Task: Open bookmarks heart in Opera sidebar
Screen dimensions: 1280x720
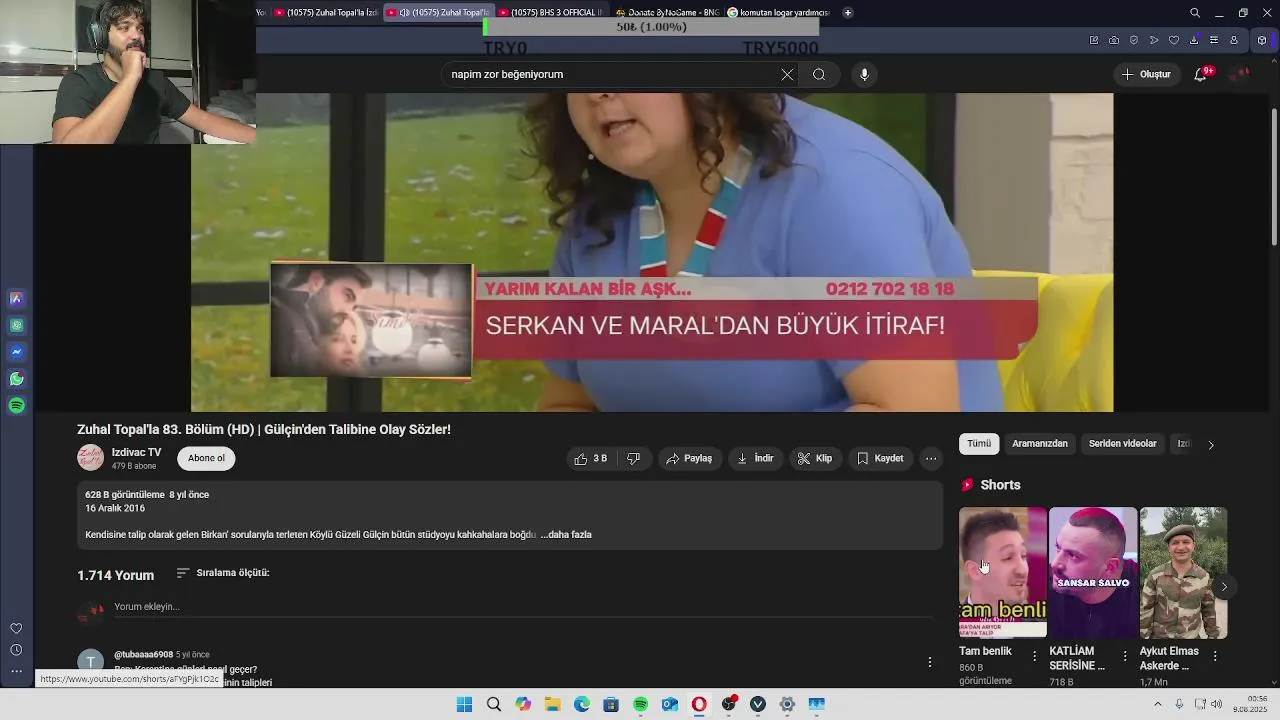Action: pyautogui.click(x=16, y=629)
